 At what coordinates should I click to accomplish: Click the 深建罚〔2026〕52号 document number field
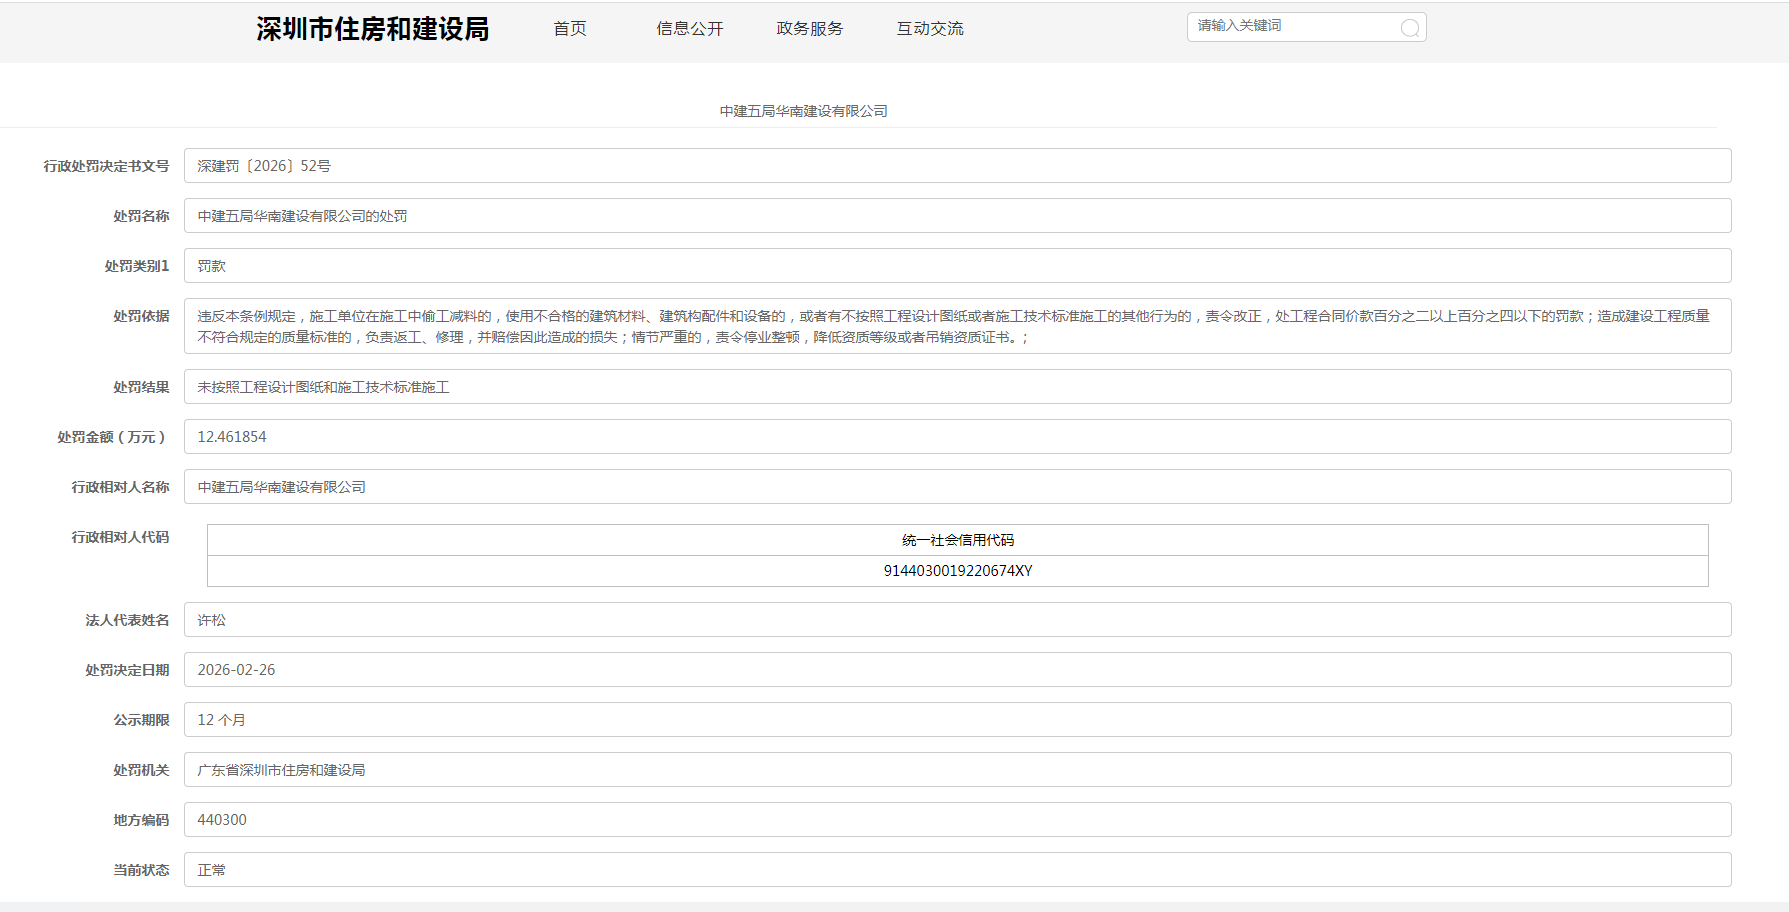click(x=957, y=166)
